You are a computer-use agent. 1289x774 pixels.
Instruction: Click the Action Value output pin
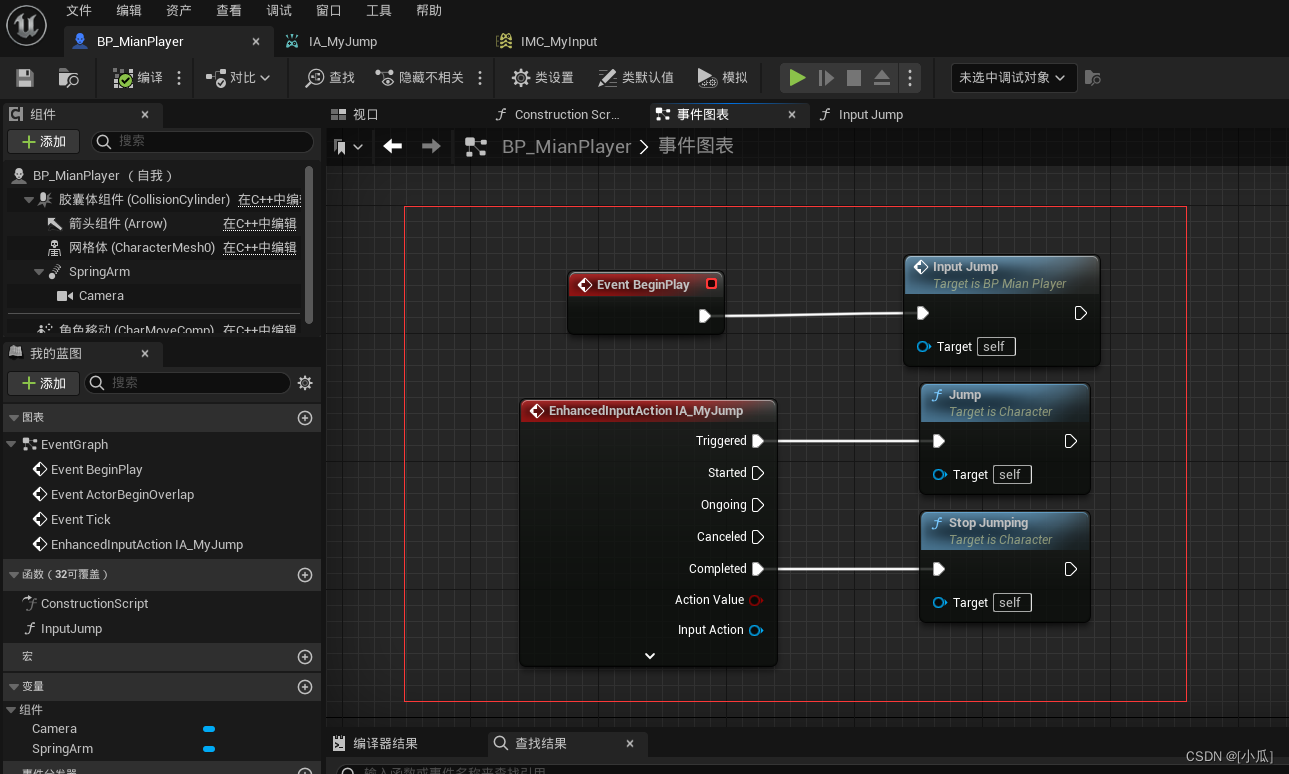(x=756, y=600)
